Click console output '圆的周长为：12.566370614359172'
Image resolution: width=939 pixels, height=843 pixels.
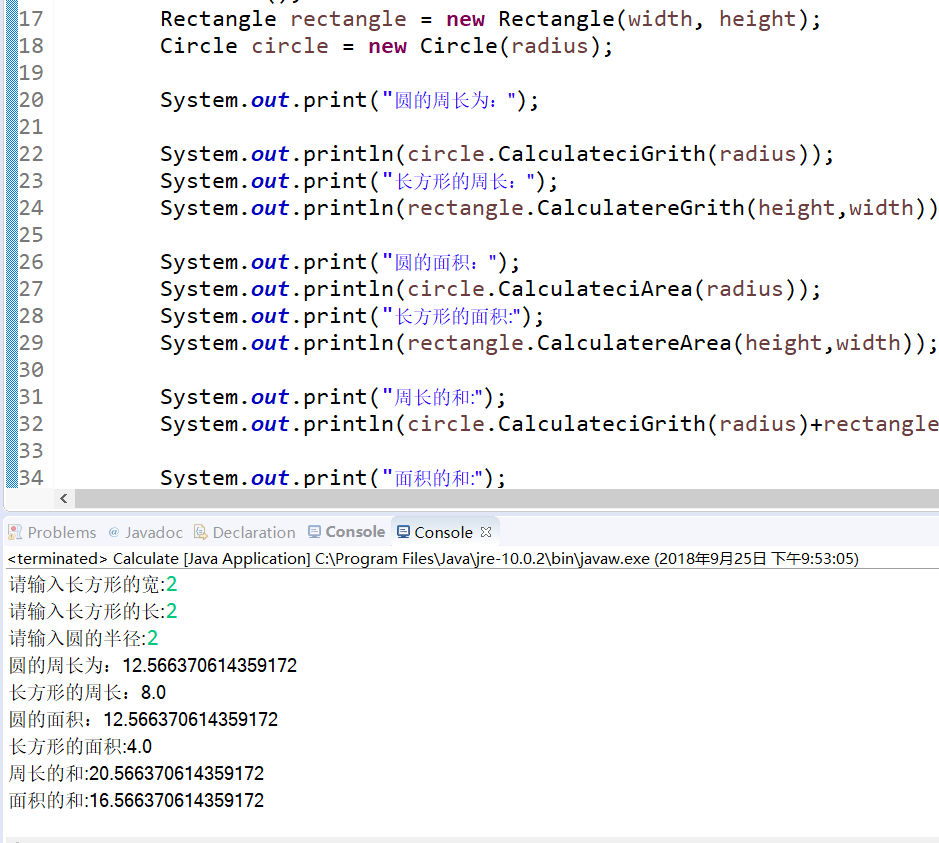(x=153, y=665)
